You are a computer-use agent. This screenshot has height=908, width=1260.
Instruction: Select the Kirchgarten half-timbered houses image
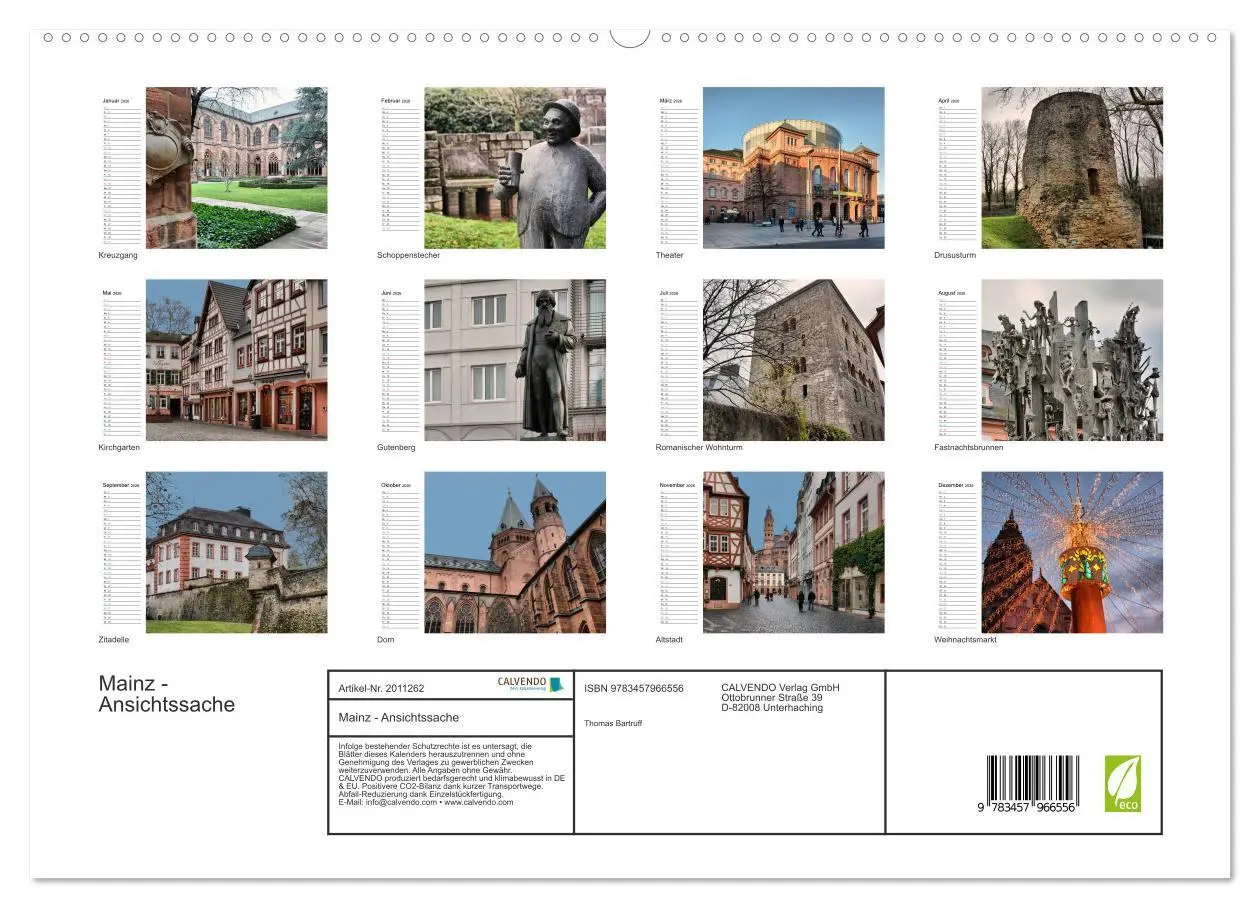(237, 359)
